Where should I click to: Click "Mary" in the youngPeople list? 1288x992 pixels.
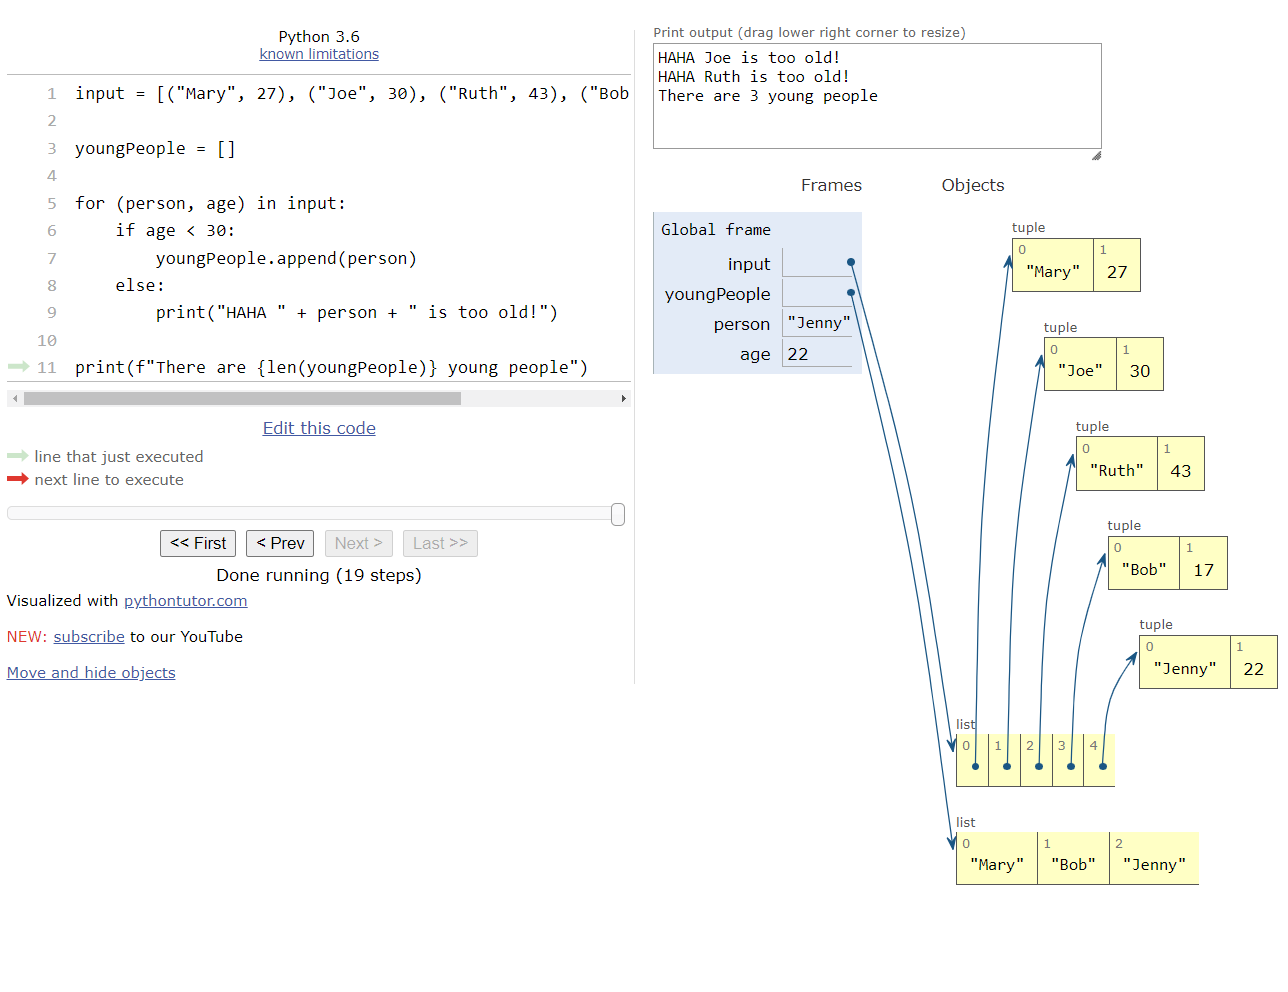997,865
